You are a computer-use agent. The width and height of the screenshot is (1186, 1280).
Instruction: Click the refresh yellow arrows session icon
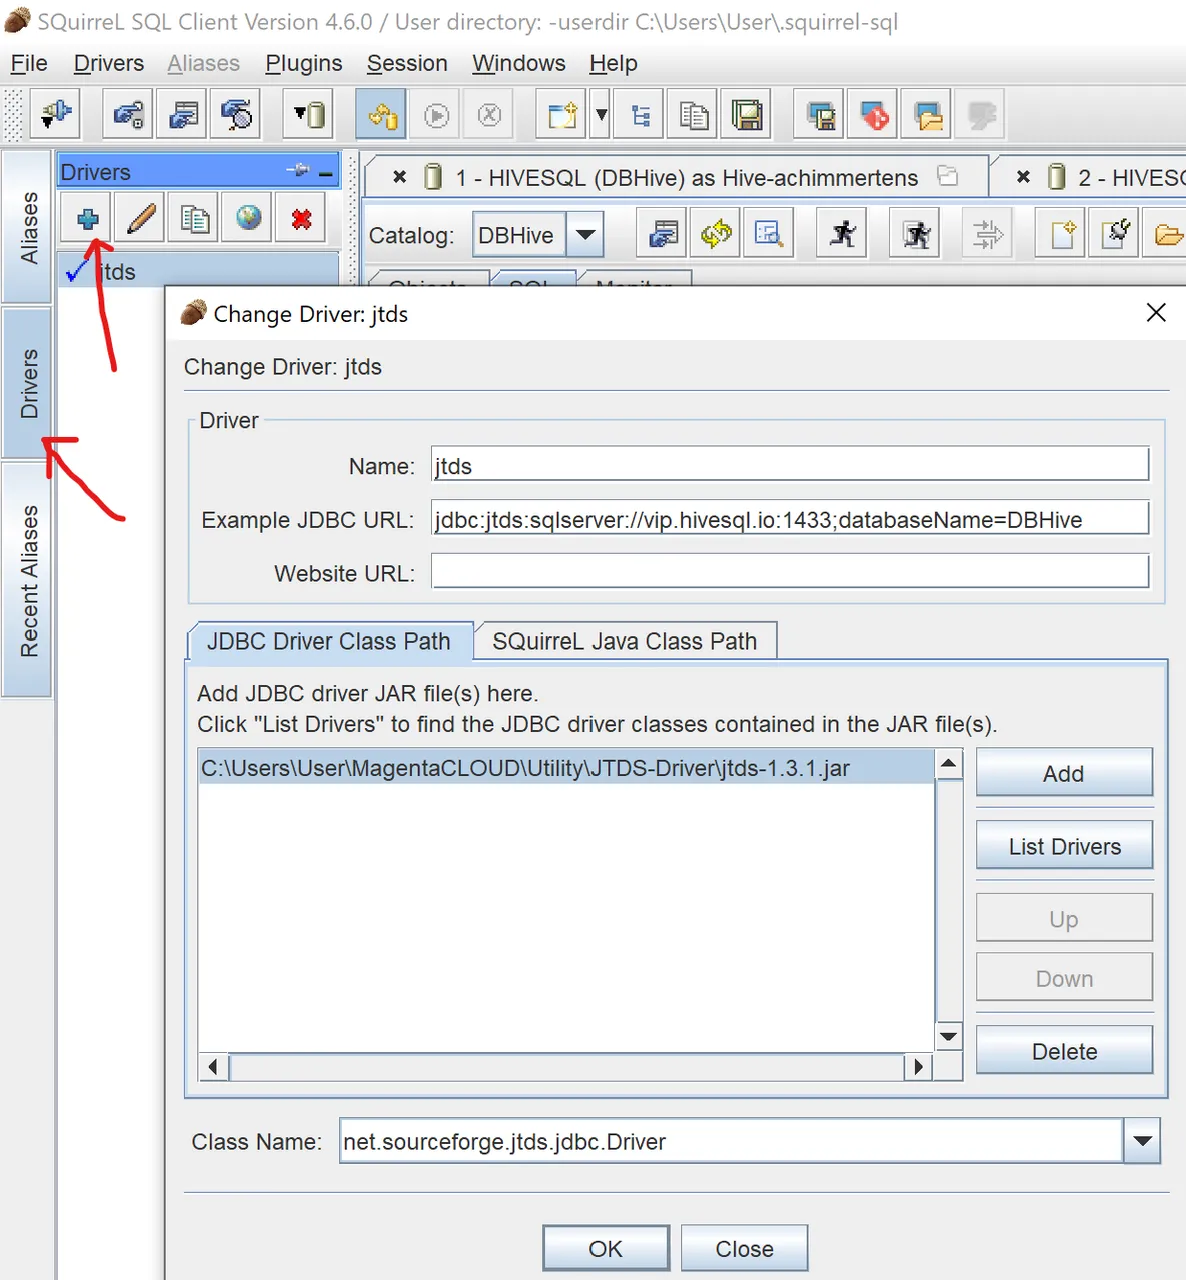point(716,234)
